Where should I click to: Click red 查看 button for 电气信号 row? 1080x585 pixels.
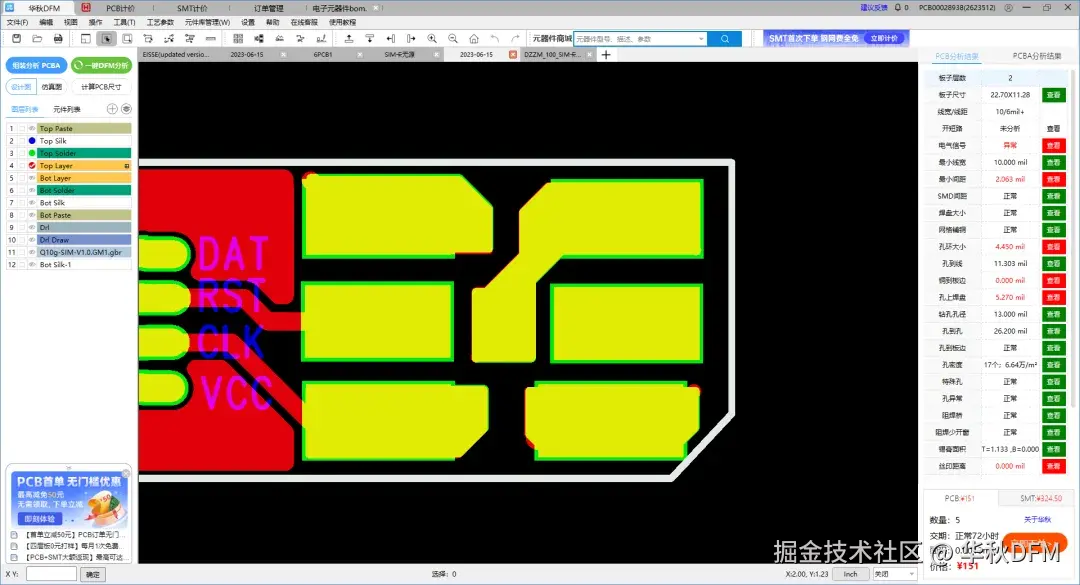(x=1053, y=145)
